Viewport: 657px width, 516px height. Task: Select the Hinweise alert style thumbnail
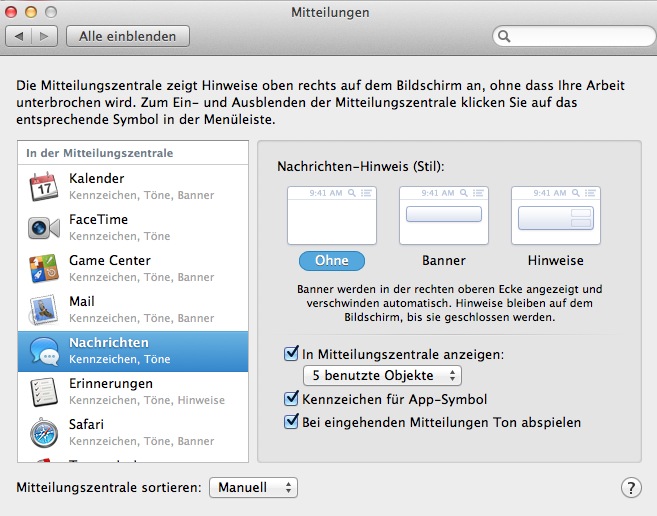[x=555, y=215]
